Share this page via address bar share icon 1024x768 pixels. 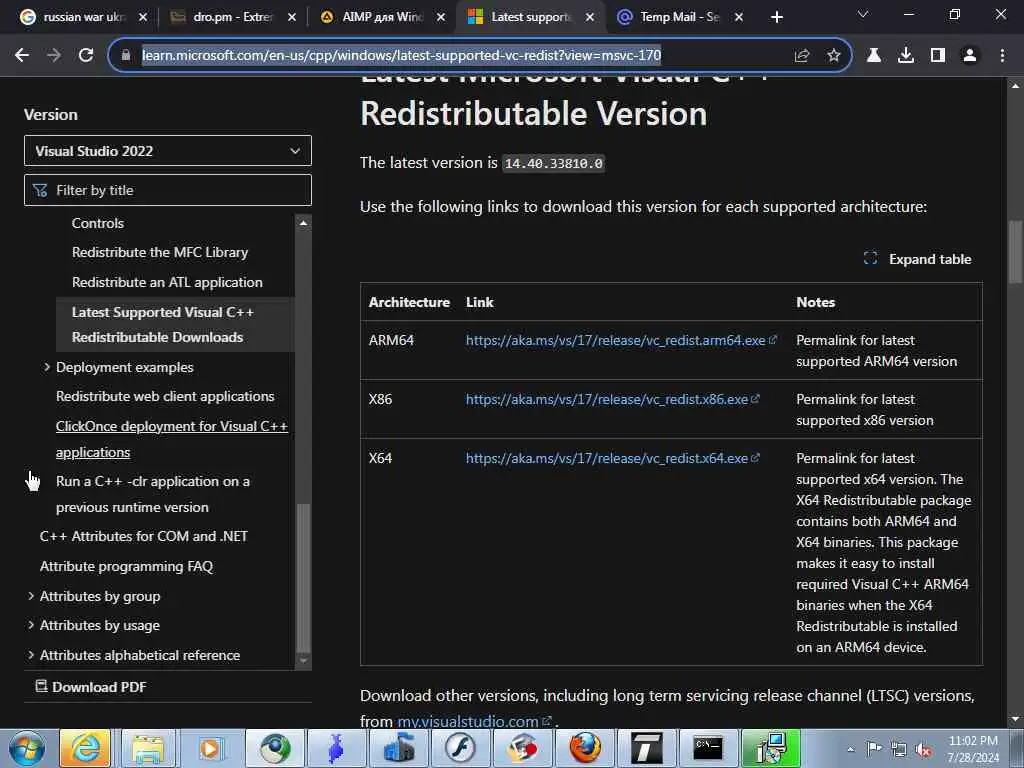802,56
